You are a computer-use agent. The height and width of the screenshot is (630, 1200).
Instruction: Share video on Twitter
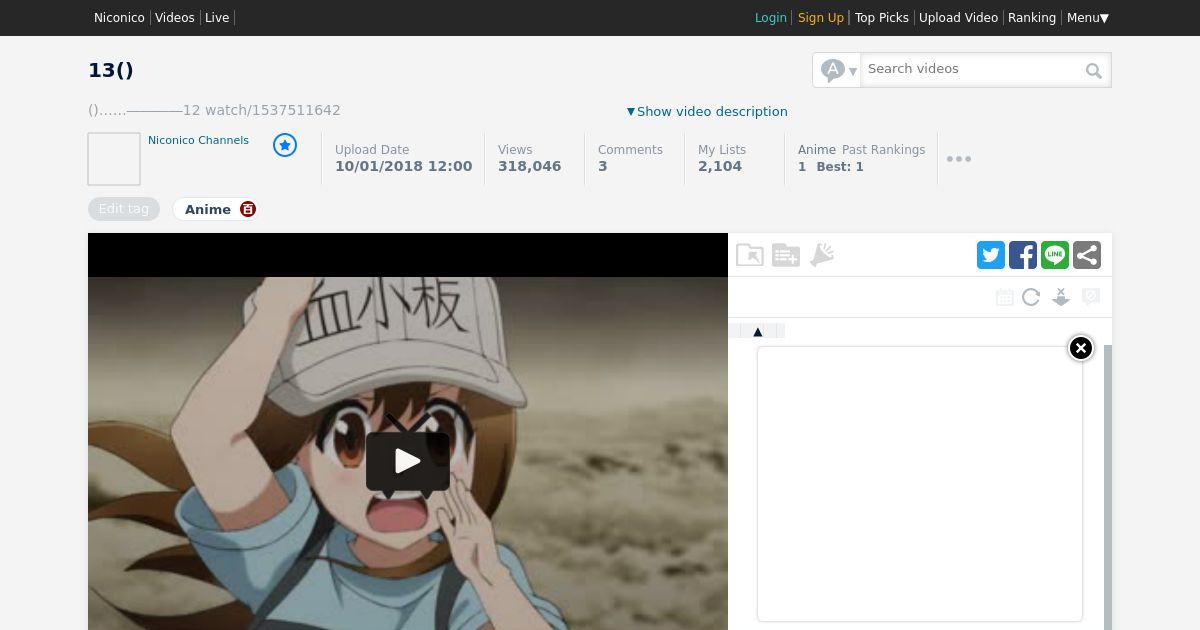tap(991, 255)
